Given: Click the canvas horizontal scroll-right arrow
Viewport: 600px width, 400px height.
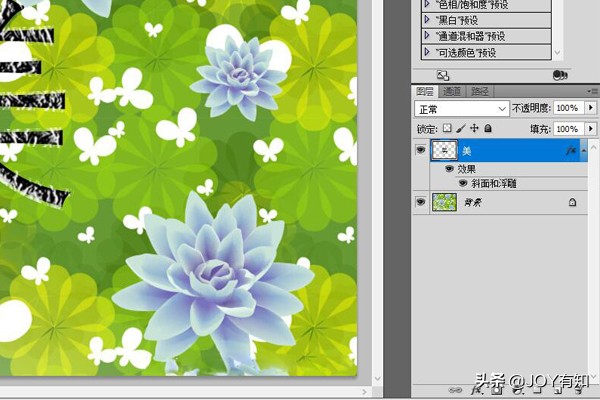Looking at the screenshot, I should pos(364,392).
